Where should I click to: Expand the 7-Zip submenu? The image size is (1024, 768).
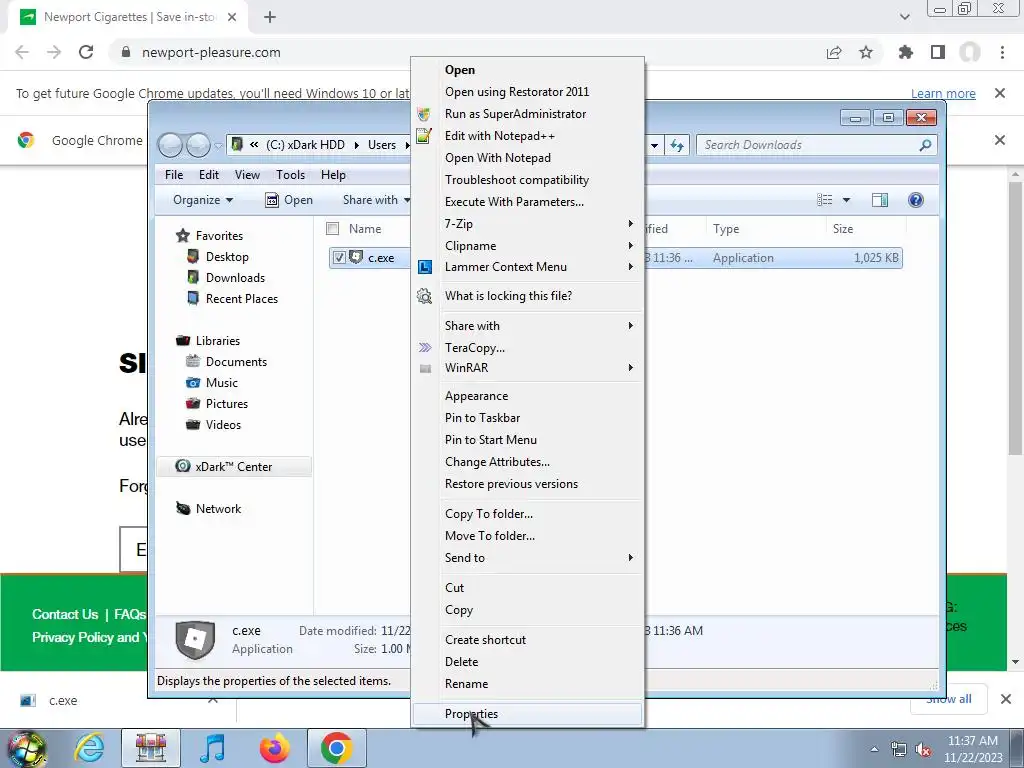click(x=527, y=223)
